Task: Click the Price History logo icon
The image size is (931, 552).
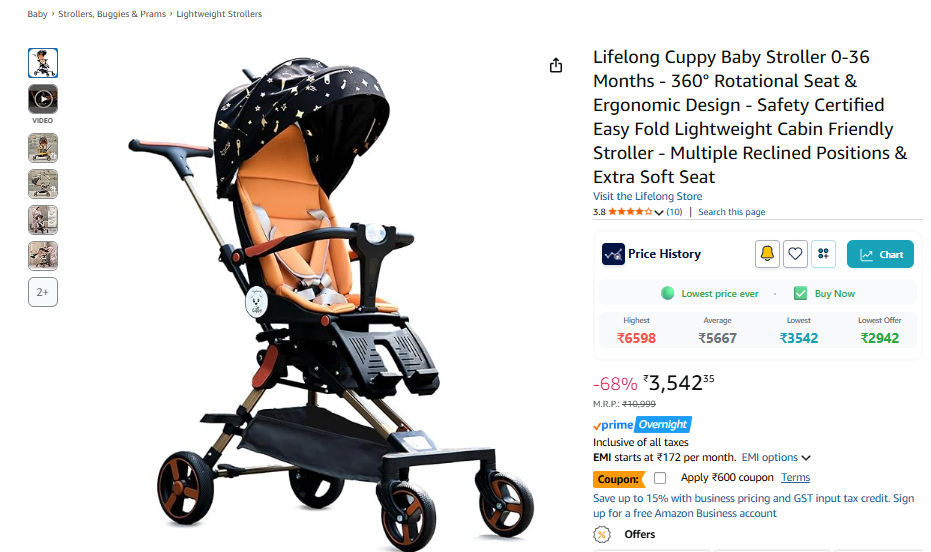Action: click(x=613, y=254)
